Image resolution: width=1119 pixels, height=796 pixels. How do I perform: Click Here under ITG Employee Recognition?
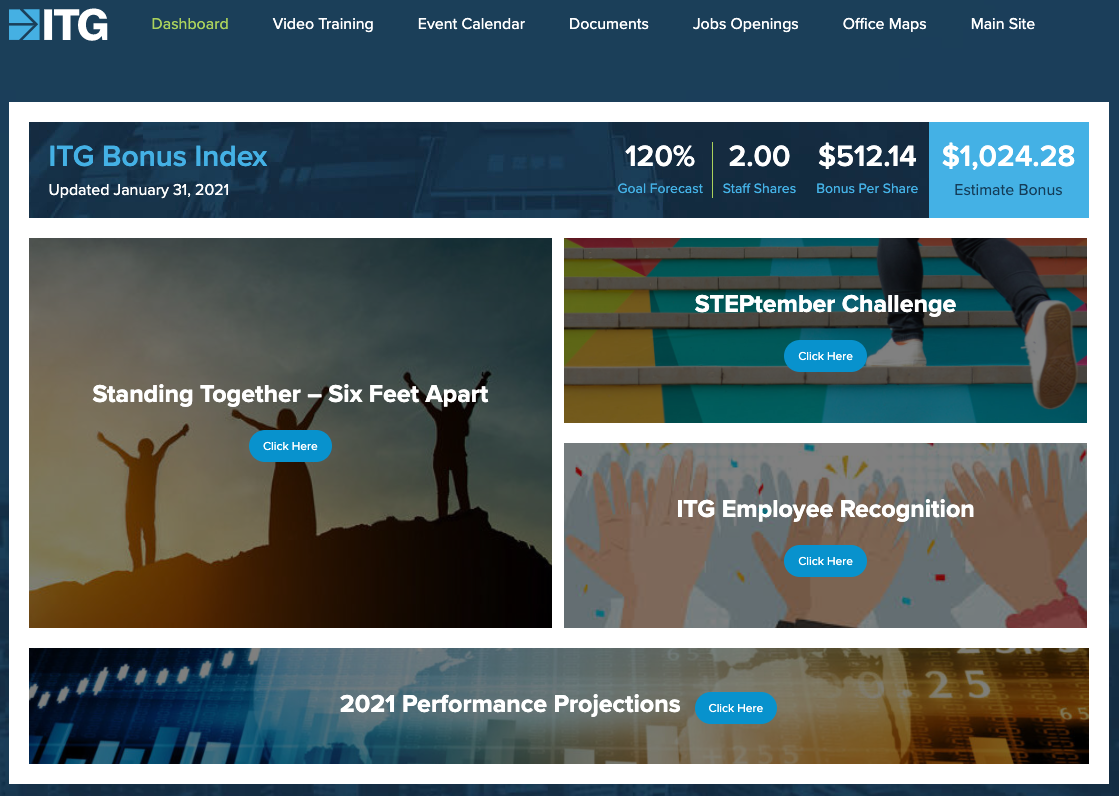pyautogui.click(x=825, y=560)
